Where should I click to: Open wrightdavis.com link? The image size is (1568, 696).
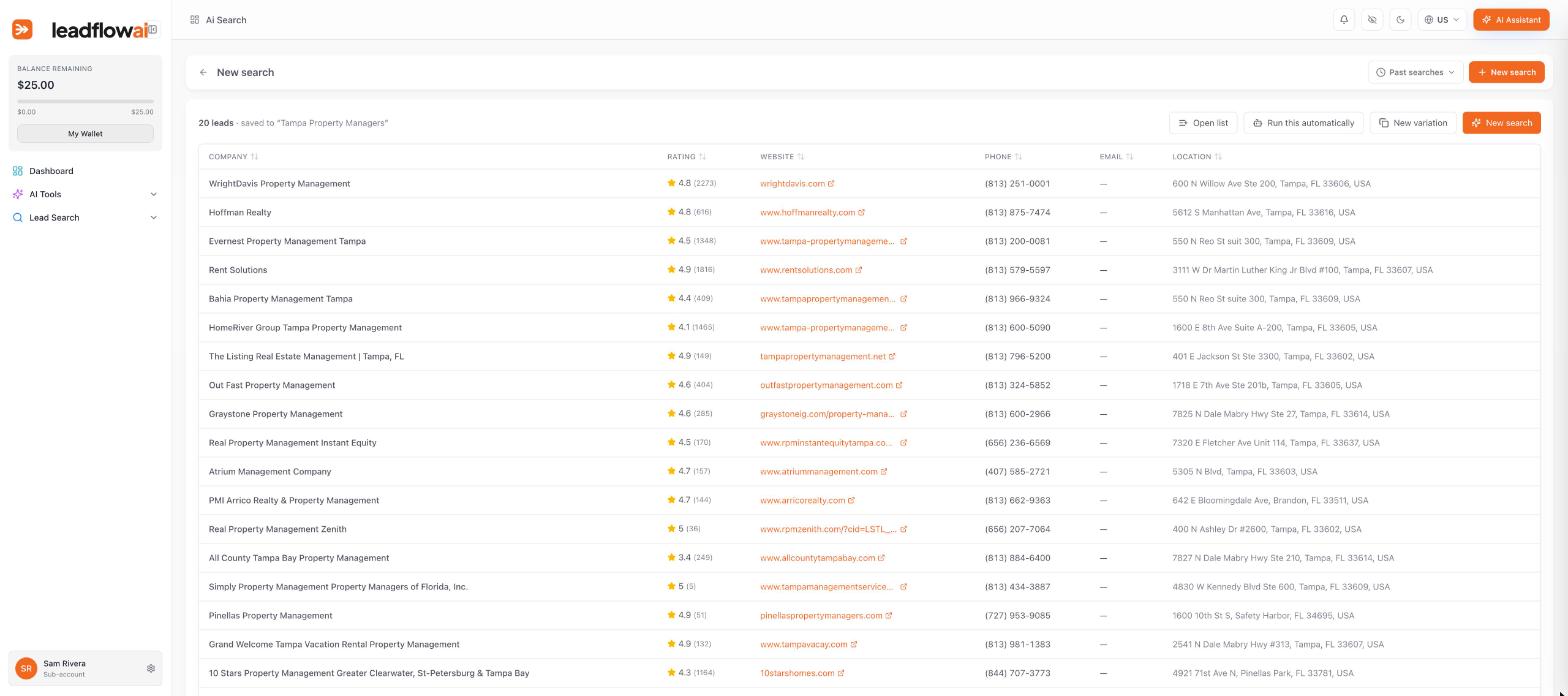point(797,184)
